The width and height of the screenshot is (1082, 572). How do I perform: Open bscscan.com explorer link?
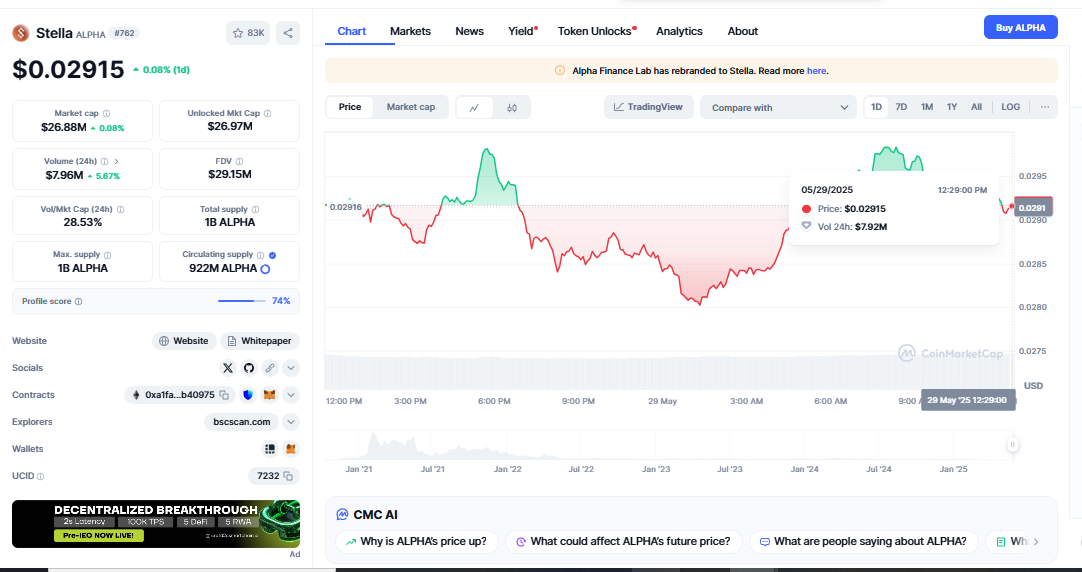(242, 422)
